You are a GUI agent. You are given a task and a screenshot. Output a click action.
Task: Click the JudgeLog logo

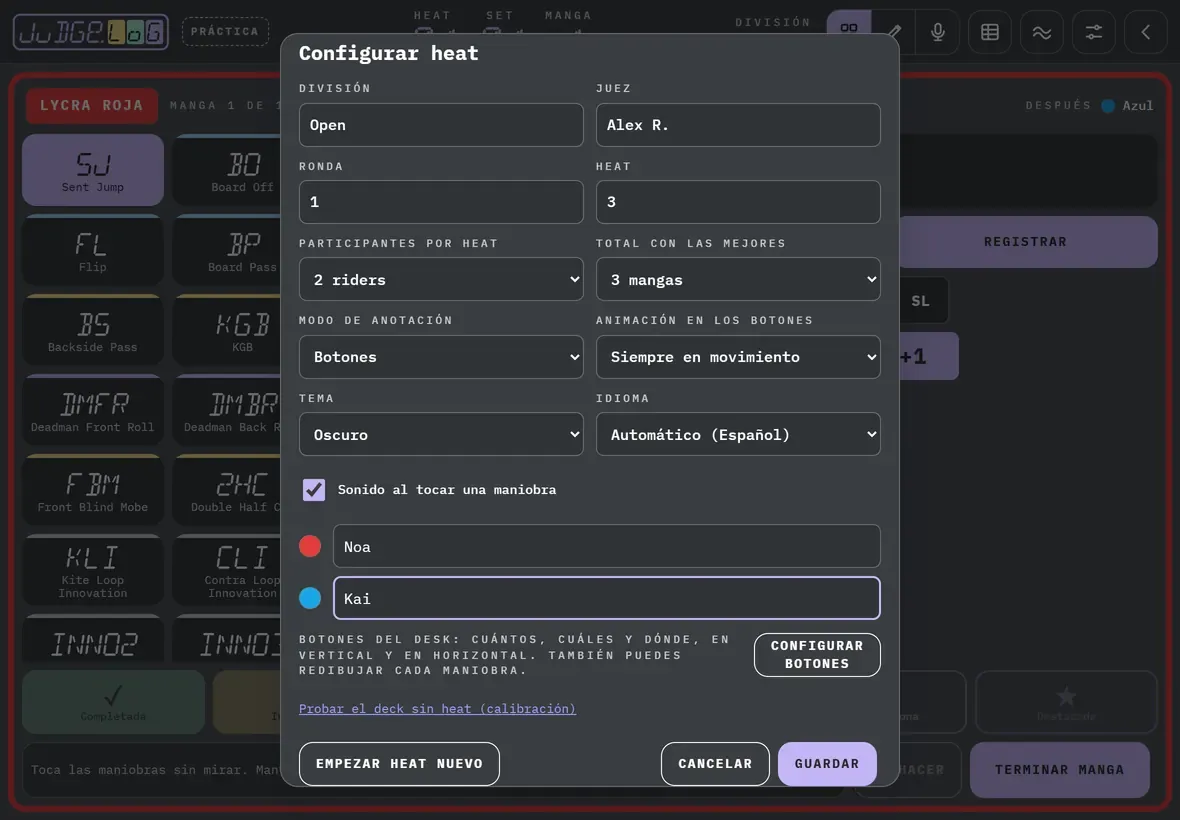pyautogui.click(x=91, y=32)
